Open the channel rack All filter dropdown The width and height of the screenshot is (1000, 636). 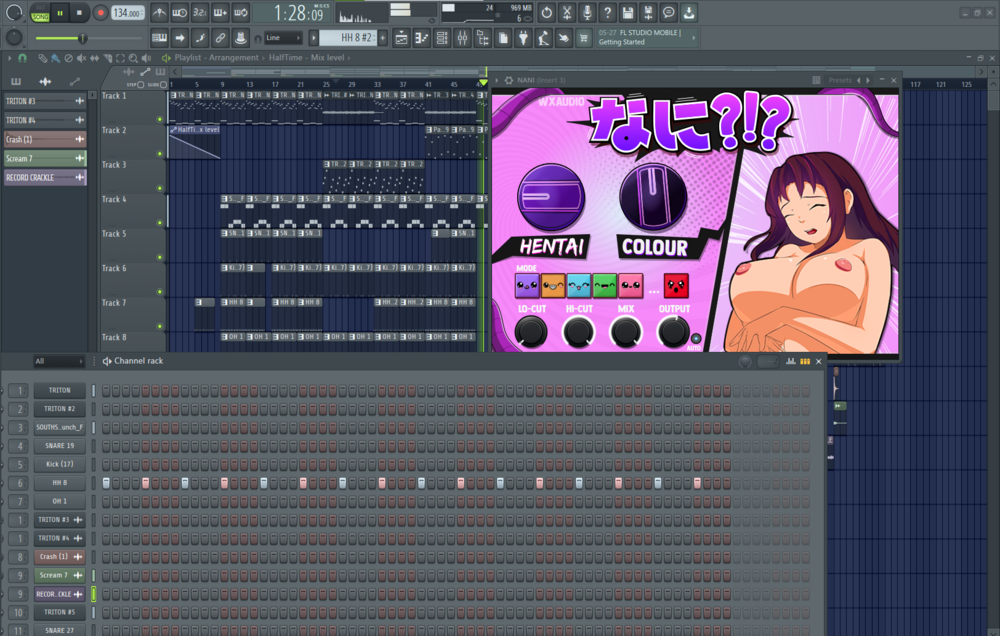click(x=59, y=361)
